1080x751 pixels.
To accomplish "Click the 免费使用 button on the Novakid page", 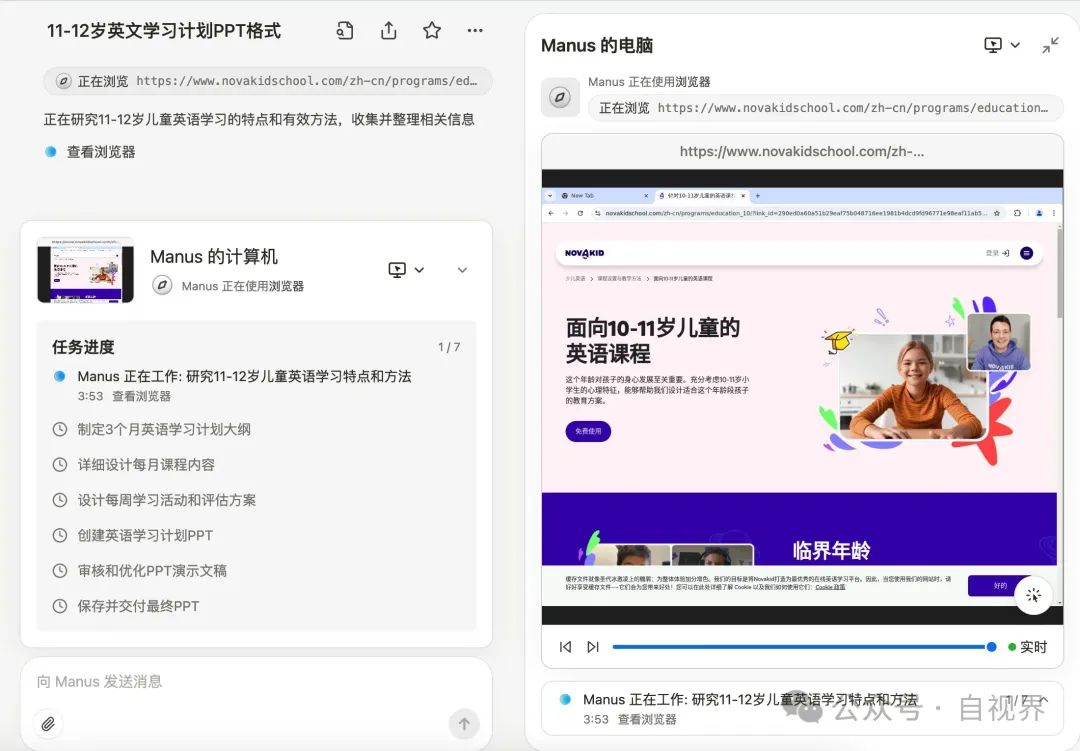I will 588,431.
